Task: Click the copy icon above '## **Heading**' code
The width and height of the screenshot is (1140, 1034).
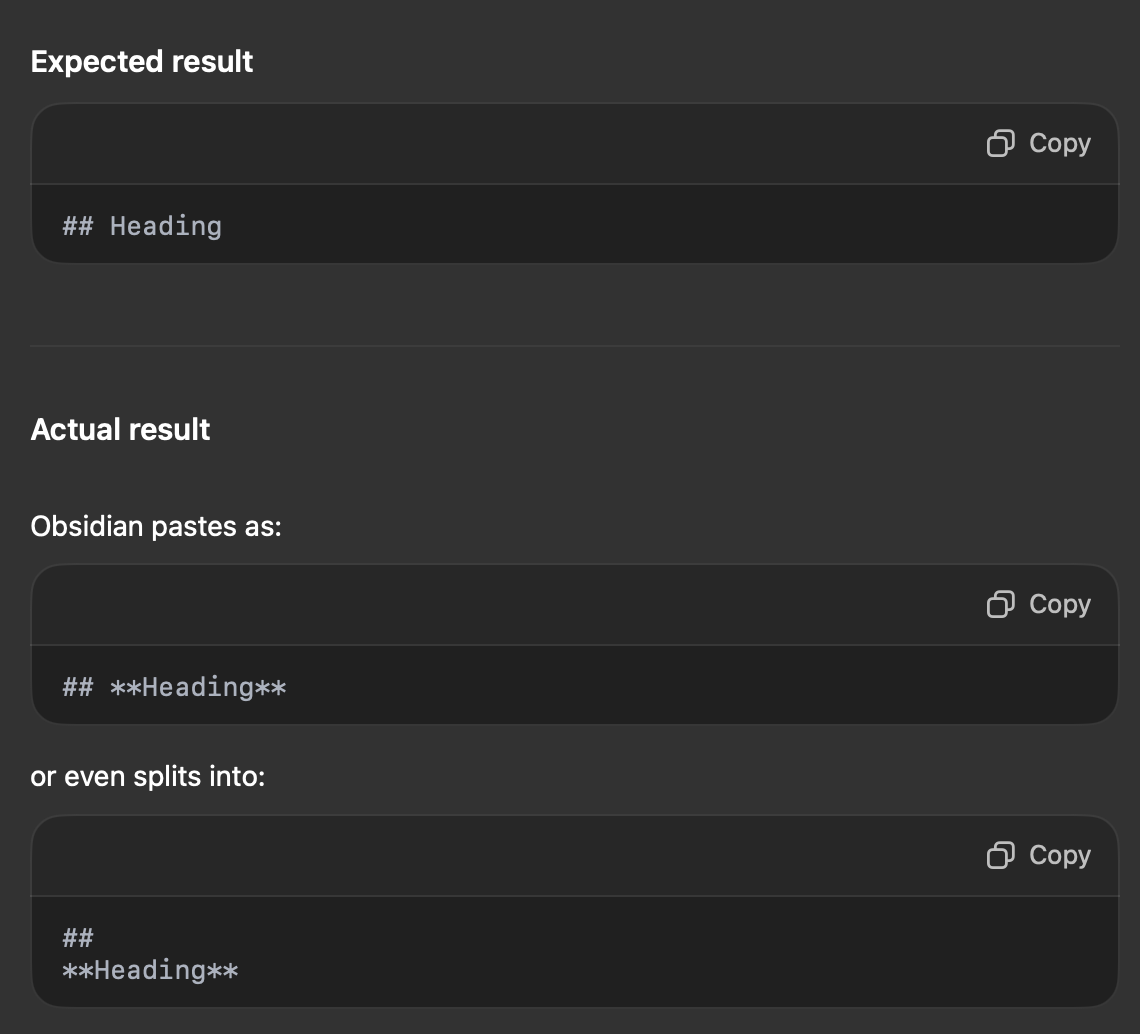Action: (x=1001, y=605)
